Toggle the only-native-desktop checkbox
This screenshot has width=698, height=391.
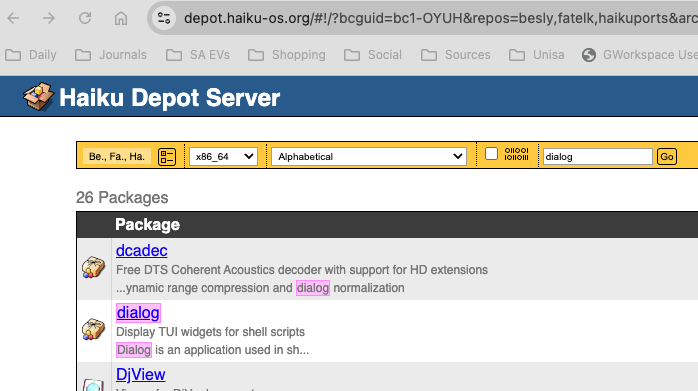click(x=491, y=154)
